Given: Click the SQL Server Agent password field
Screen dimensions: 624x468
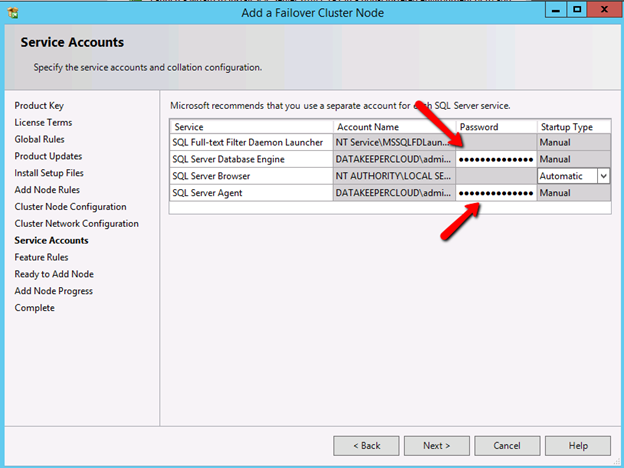Looking at the screenshot, I should (x=495, y=193).
